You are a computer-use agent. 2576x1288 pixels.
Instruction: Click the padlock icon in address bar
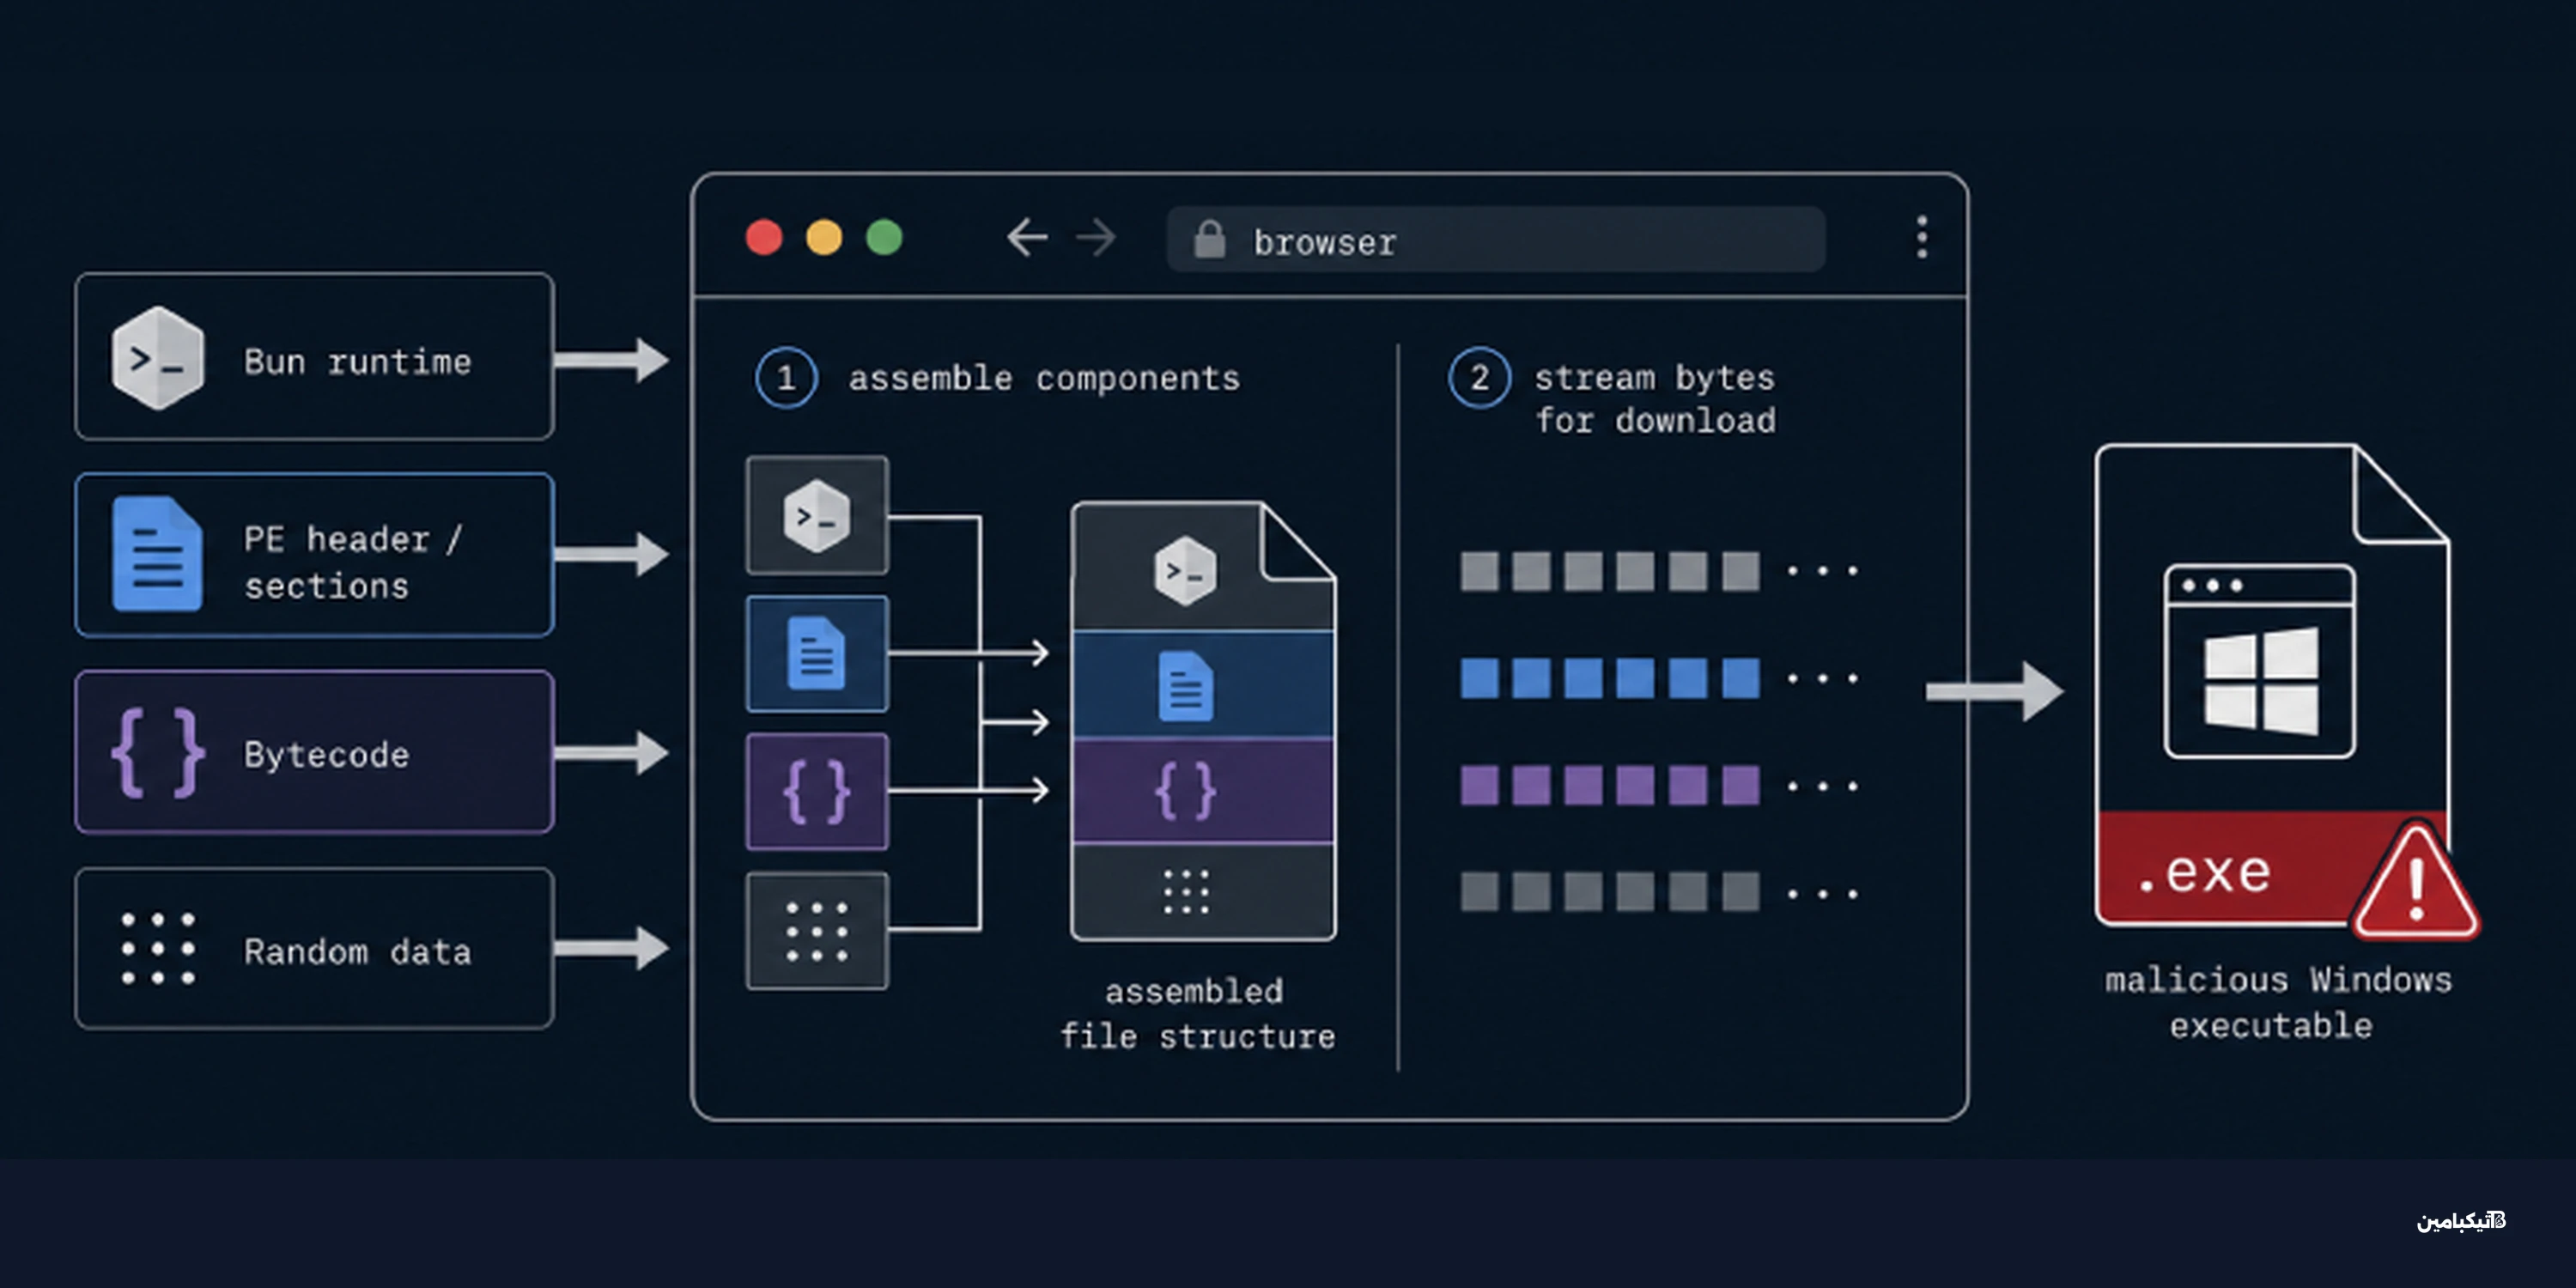point(1209,239)
